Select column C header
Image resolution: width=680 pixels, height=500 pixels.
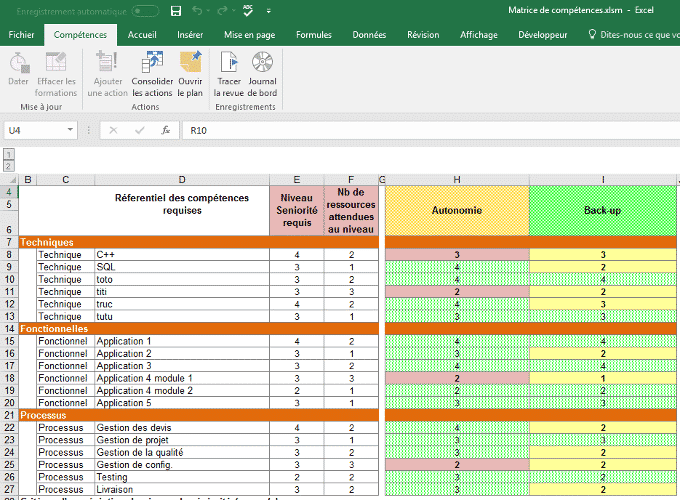pyautogui.click(x=65, y=180)
